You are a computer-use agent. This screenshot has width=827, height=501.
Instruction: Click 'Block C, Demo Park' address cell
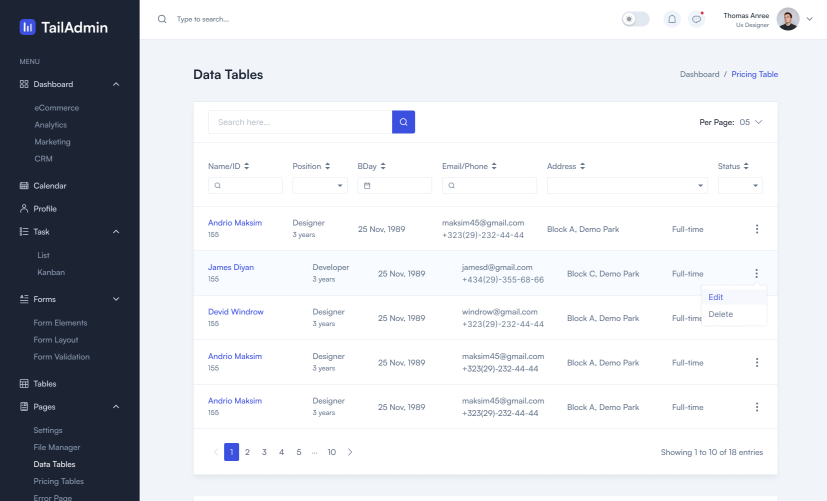pos(603,274)
